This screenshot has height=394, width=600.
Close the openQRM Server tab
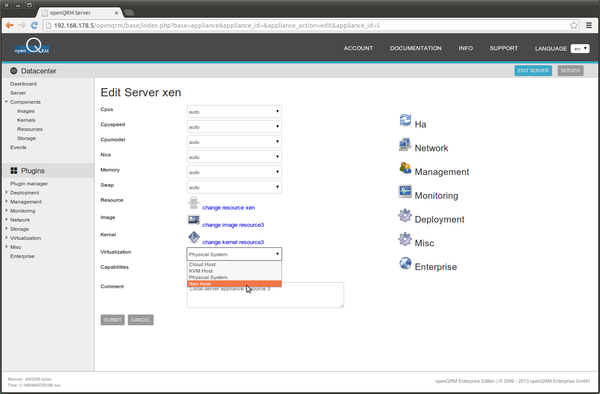[116, 13]
